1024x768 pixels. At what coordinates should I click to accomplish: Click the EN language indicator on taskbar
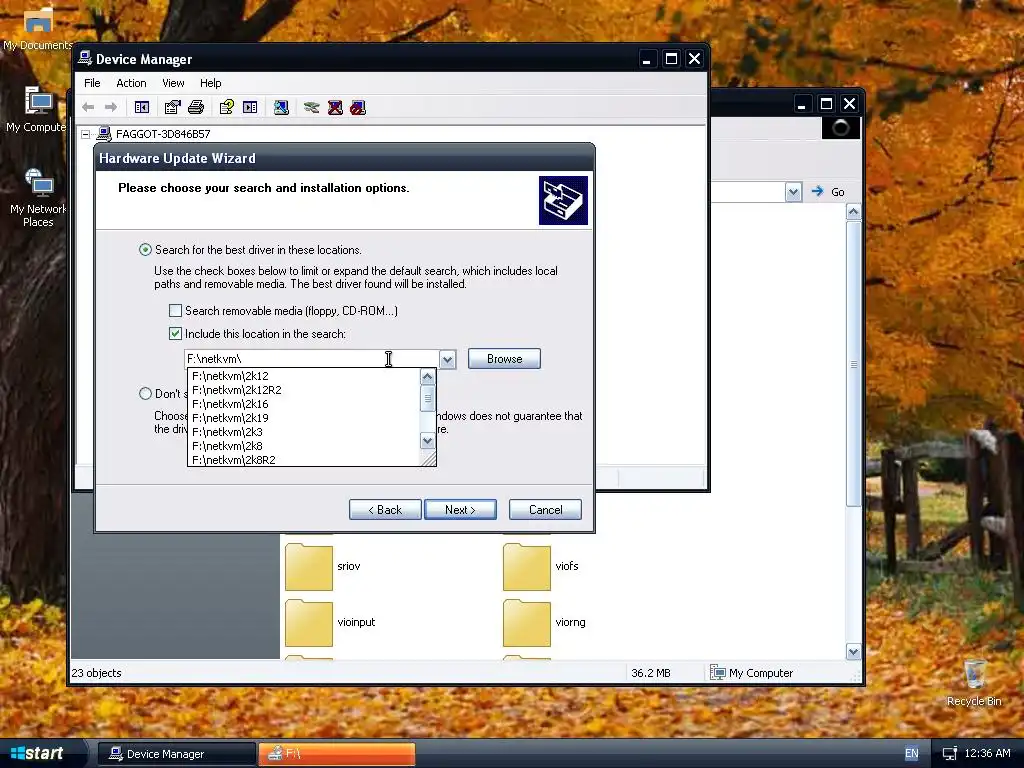(x=912, y=753)
